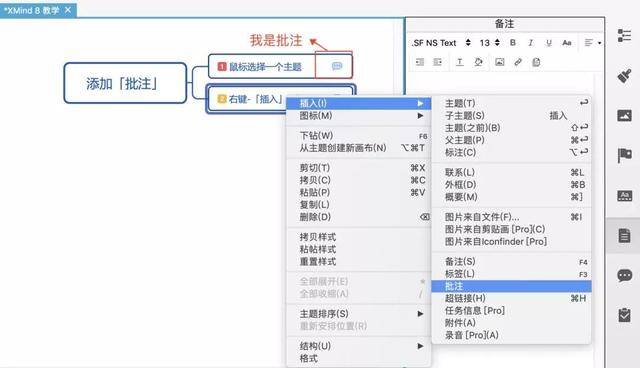Click the red priority 1 marker

coord(222,67)
